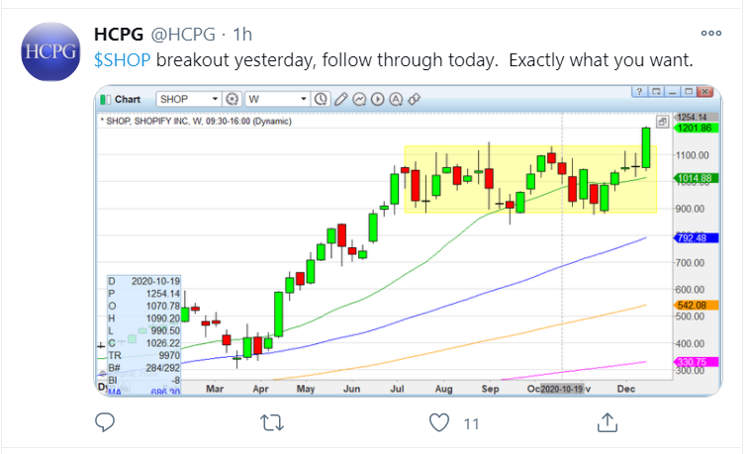The image size is (748, 454).
Task: Click the Jul month label on axis
Action: pyautogui.click(x=397, y=389)
